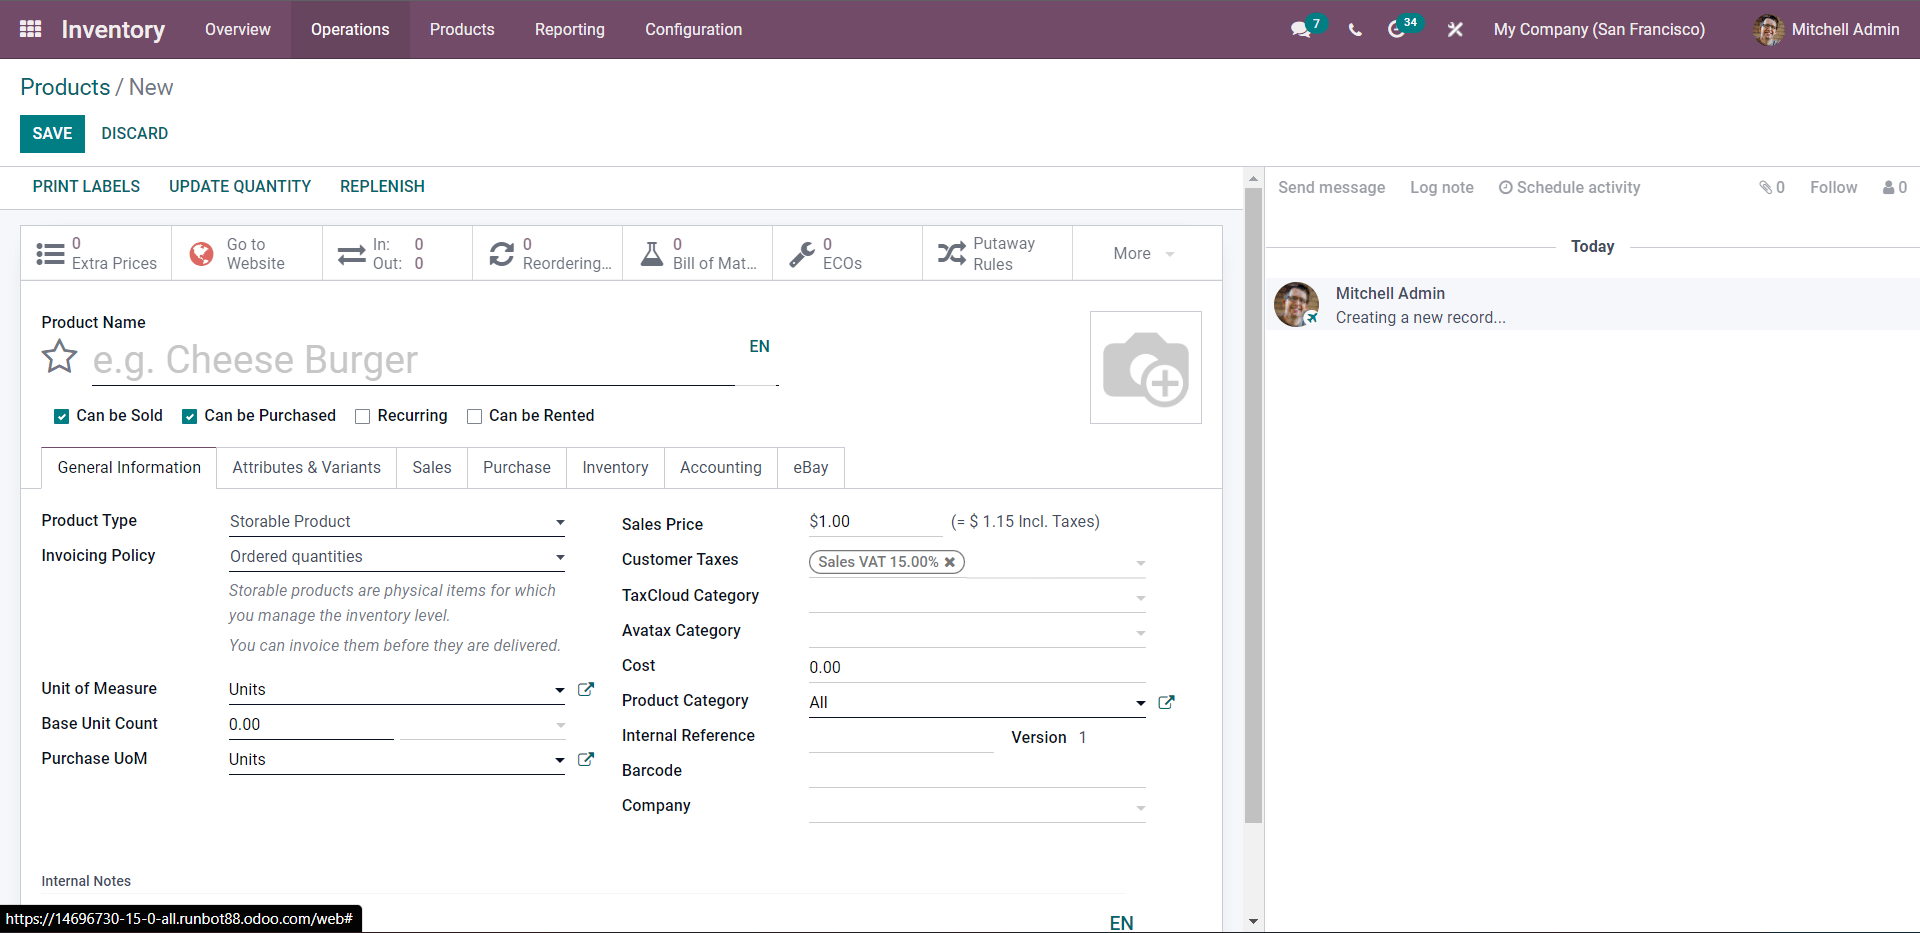The height and width of the screenshot is (933, 1920).
Task: Expand the Product Category dropdown
Action: [977, 702]
